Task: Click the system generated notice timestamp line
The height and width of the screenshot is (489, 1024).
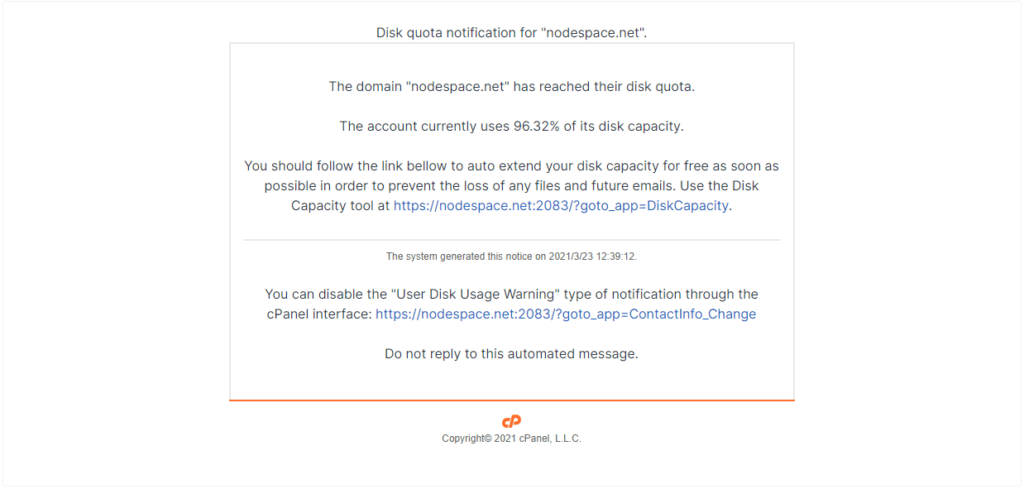Action: tap(511, 257)
